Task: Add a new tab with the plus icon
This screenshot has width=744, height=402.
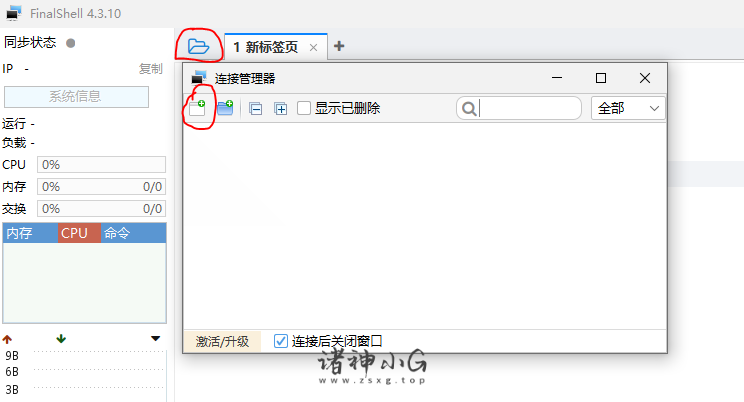Action: [339, 46]
